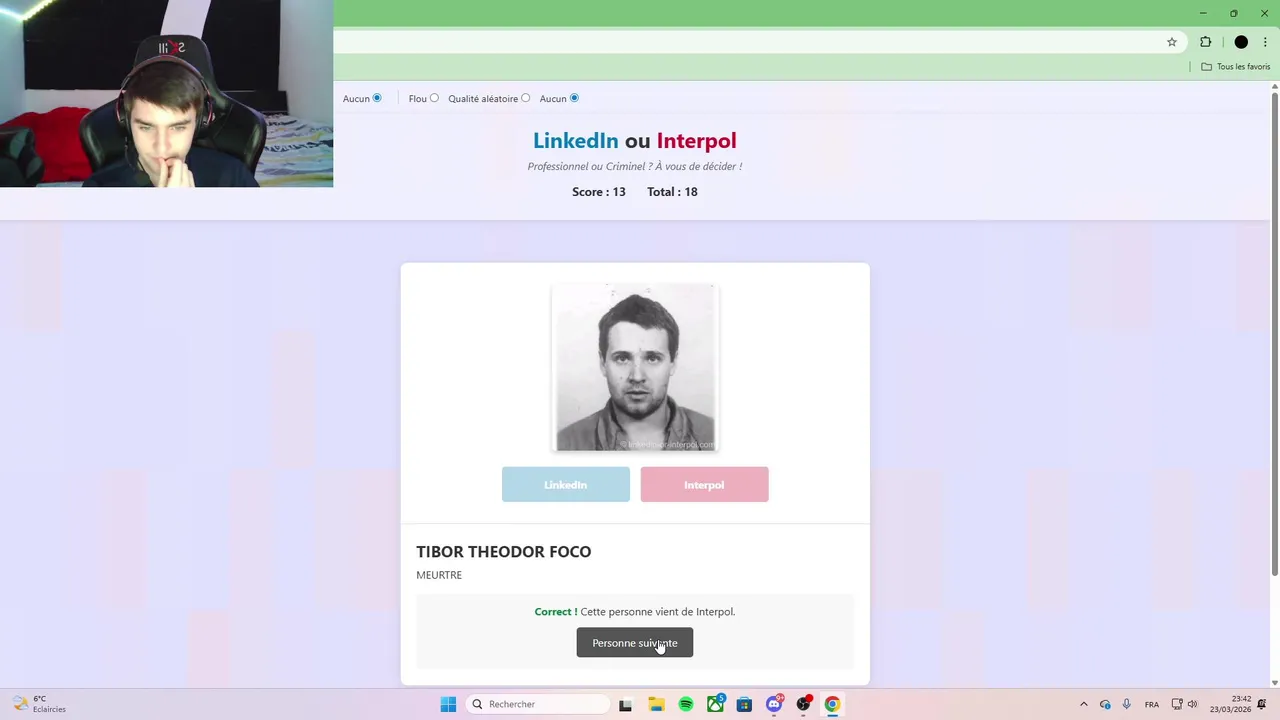
Task: Open Discord from the taskbar
Action: tap(774, 704)
